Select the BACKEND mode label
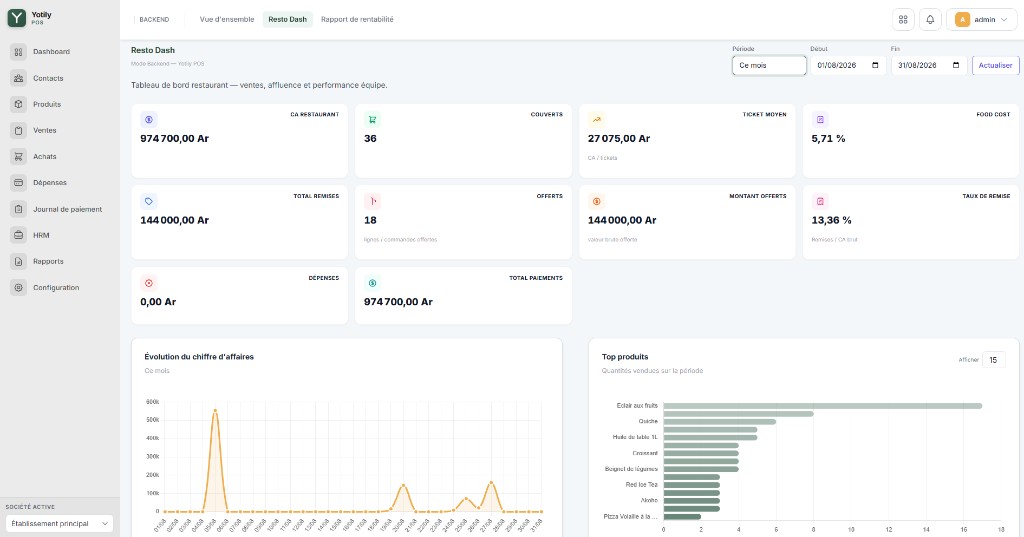1024x537 pixels. (x=154, y=20)
